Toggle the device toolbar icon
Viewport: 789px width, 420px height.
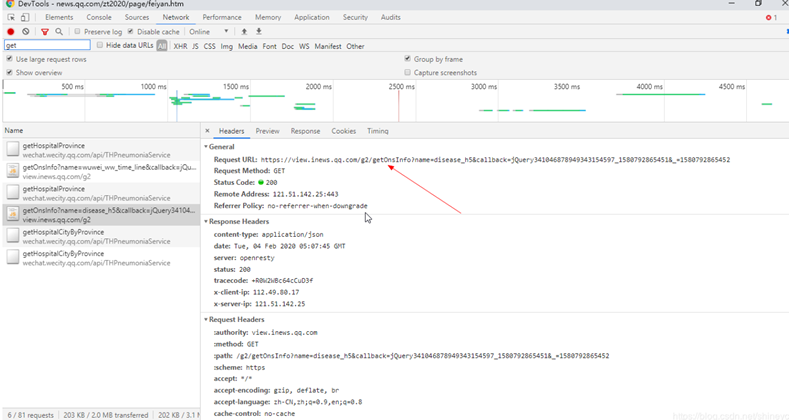(x=25, y=17)
